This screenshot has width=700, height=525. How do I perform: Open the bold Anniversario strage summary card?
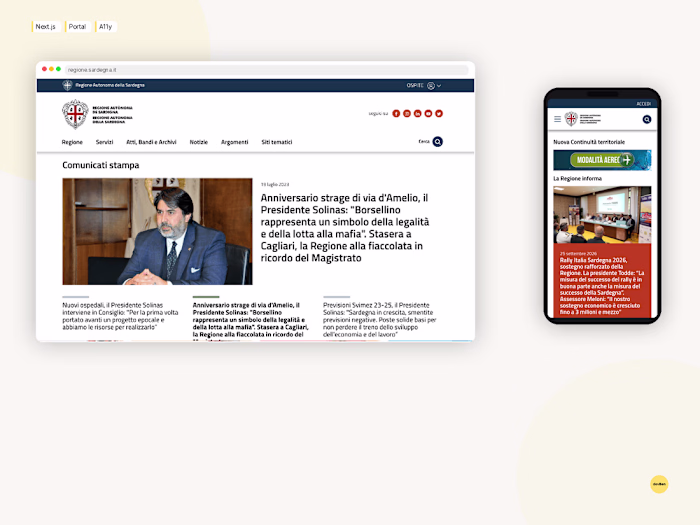point(250,320)
